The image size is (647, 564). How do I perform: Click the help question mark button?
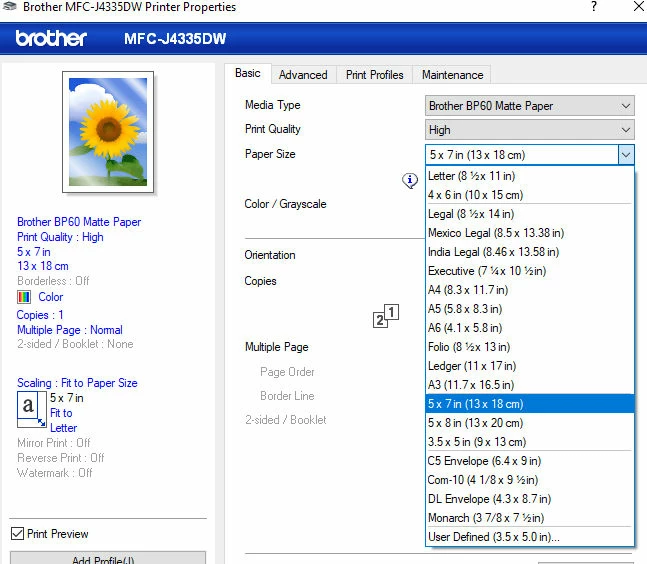(594, 6)
